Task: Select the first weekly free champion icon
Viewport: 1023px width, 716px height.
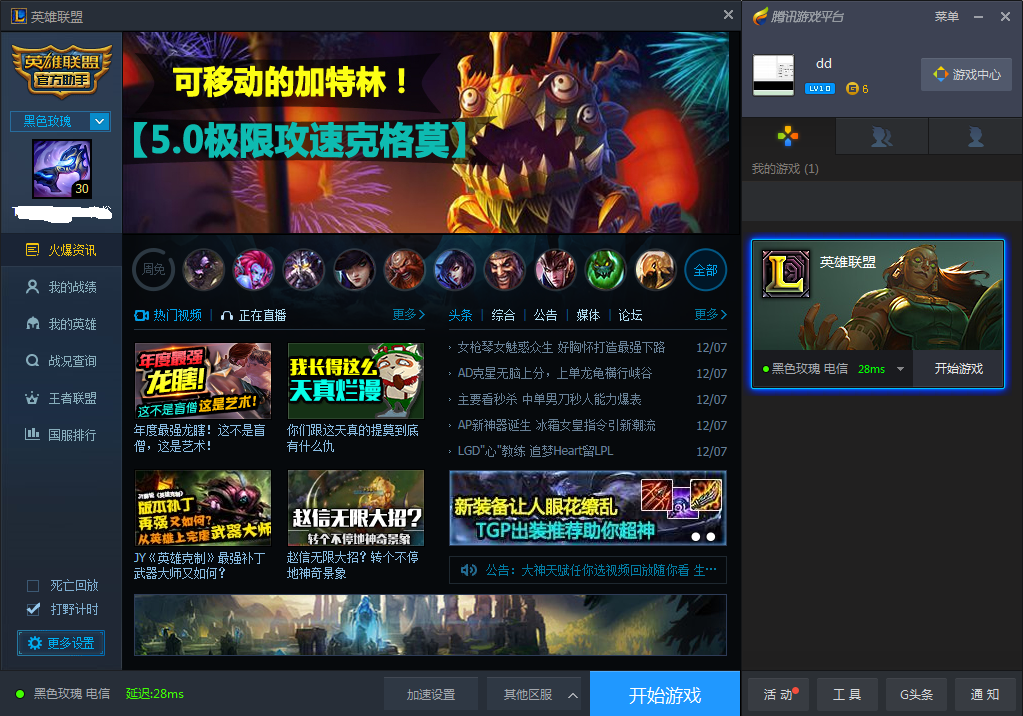Action: (x=204, y=269)
